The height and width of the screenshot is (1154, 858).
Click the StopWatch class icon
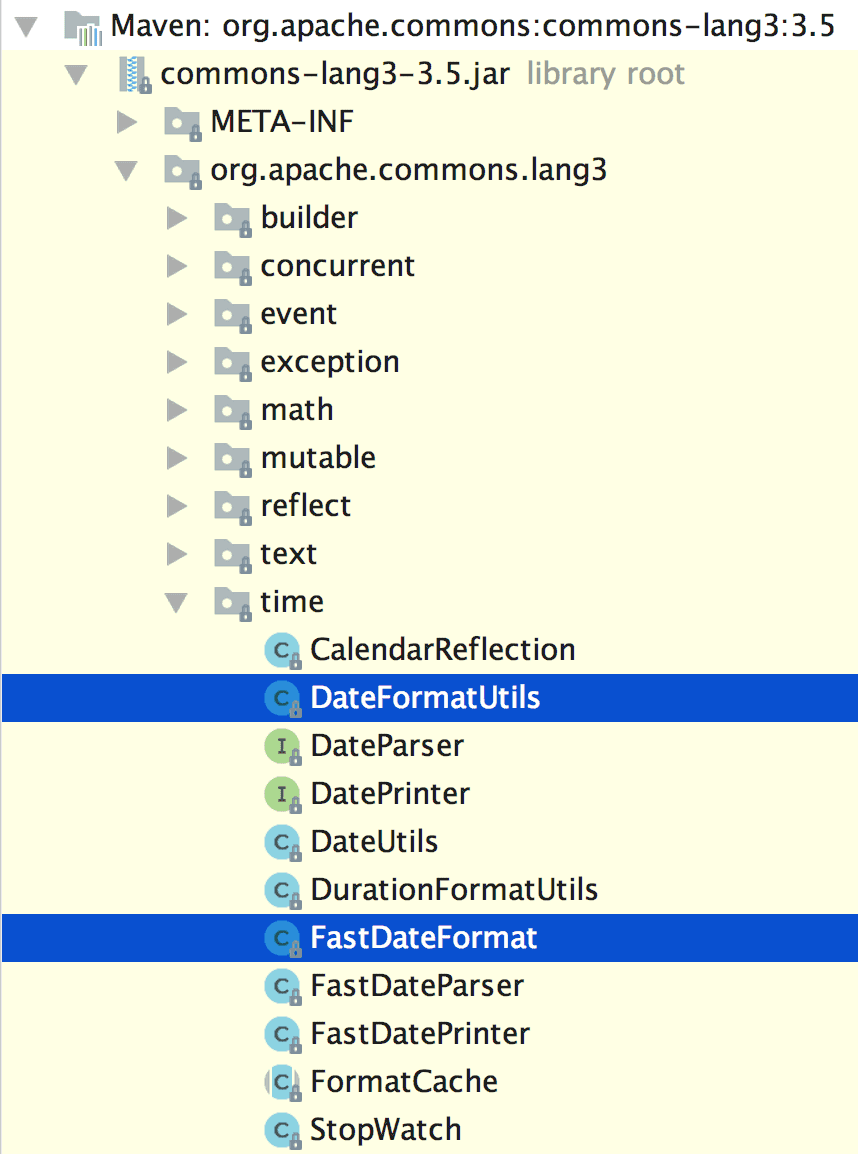(x=282, y=1130)
